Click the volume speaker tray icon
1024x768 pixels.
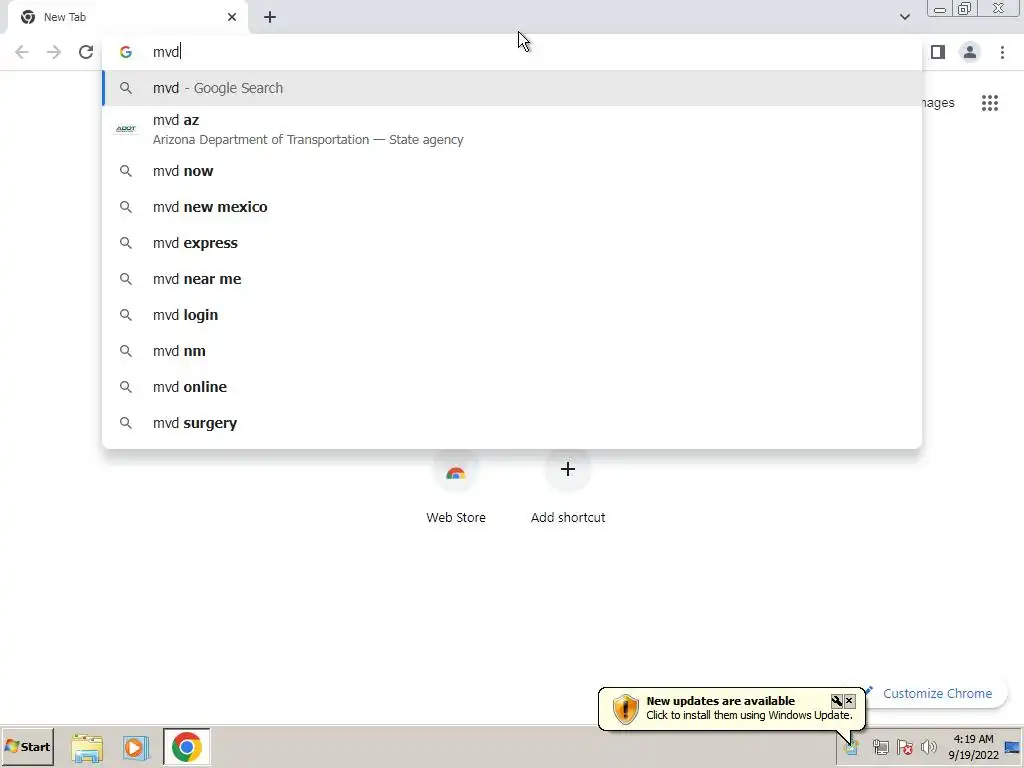point(929,747)
